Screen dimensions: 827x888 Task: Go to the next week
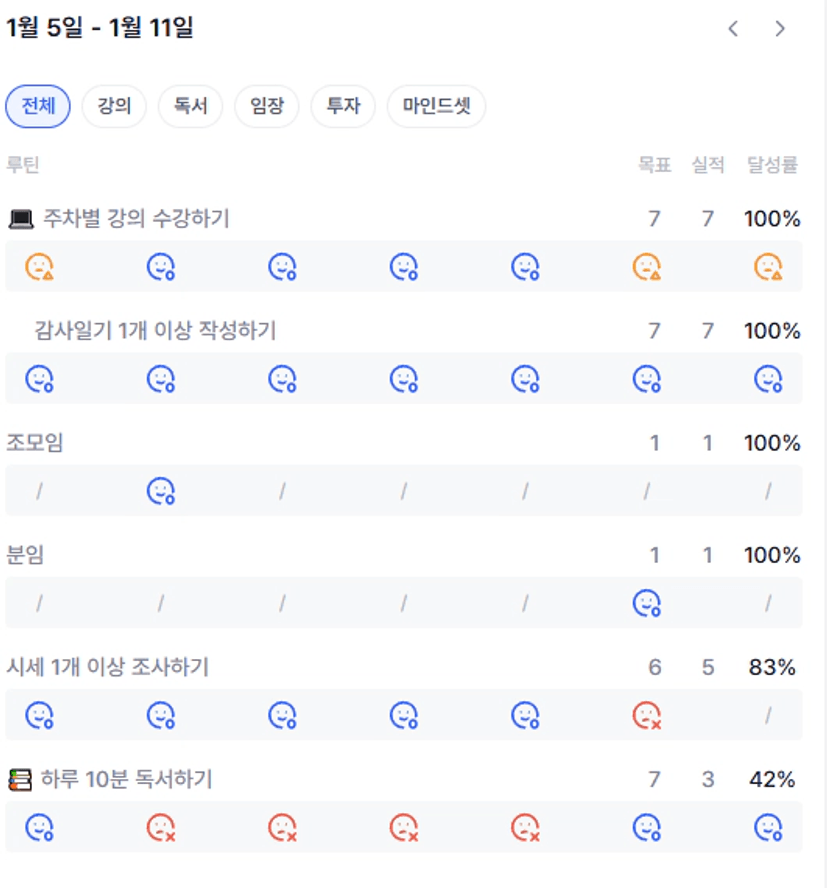(x=780, y=29)
